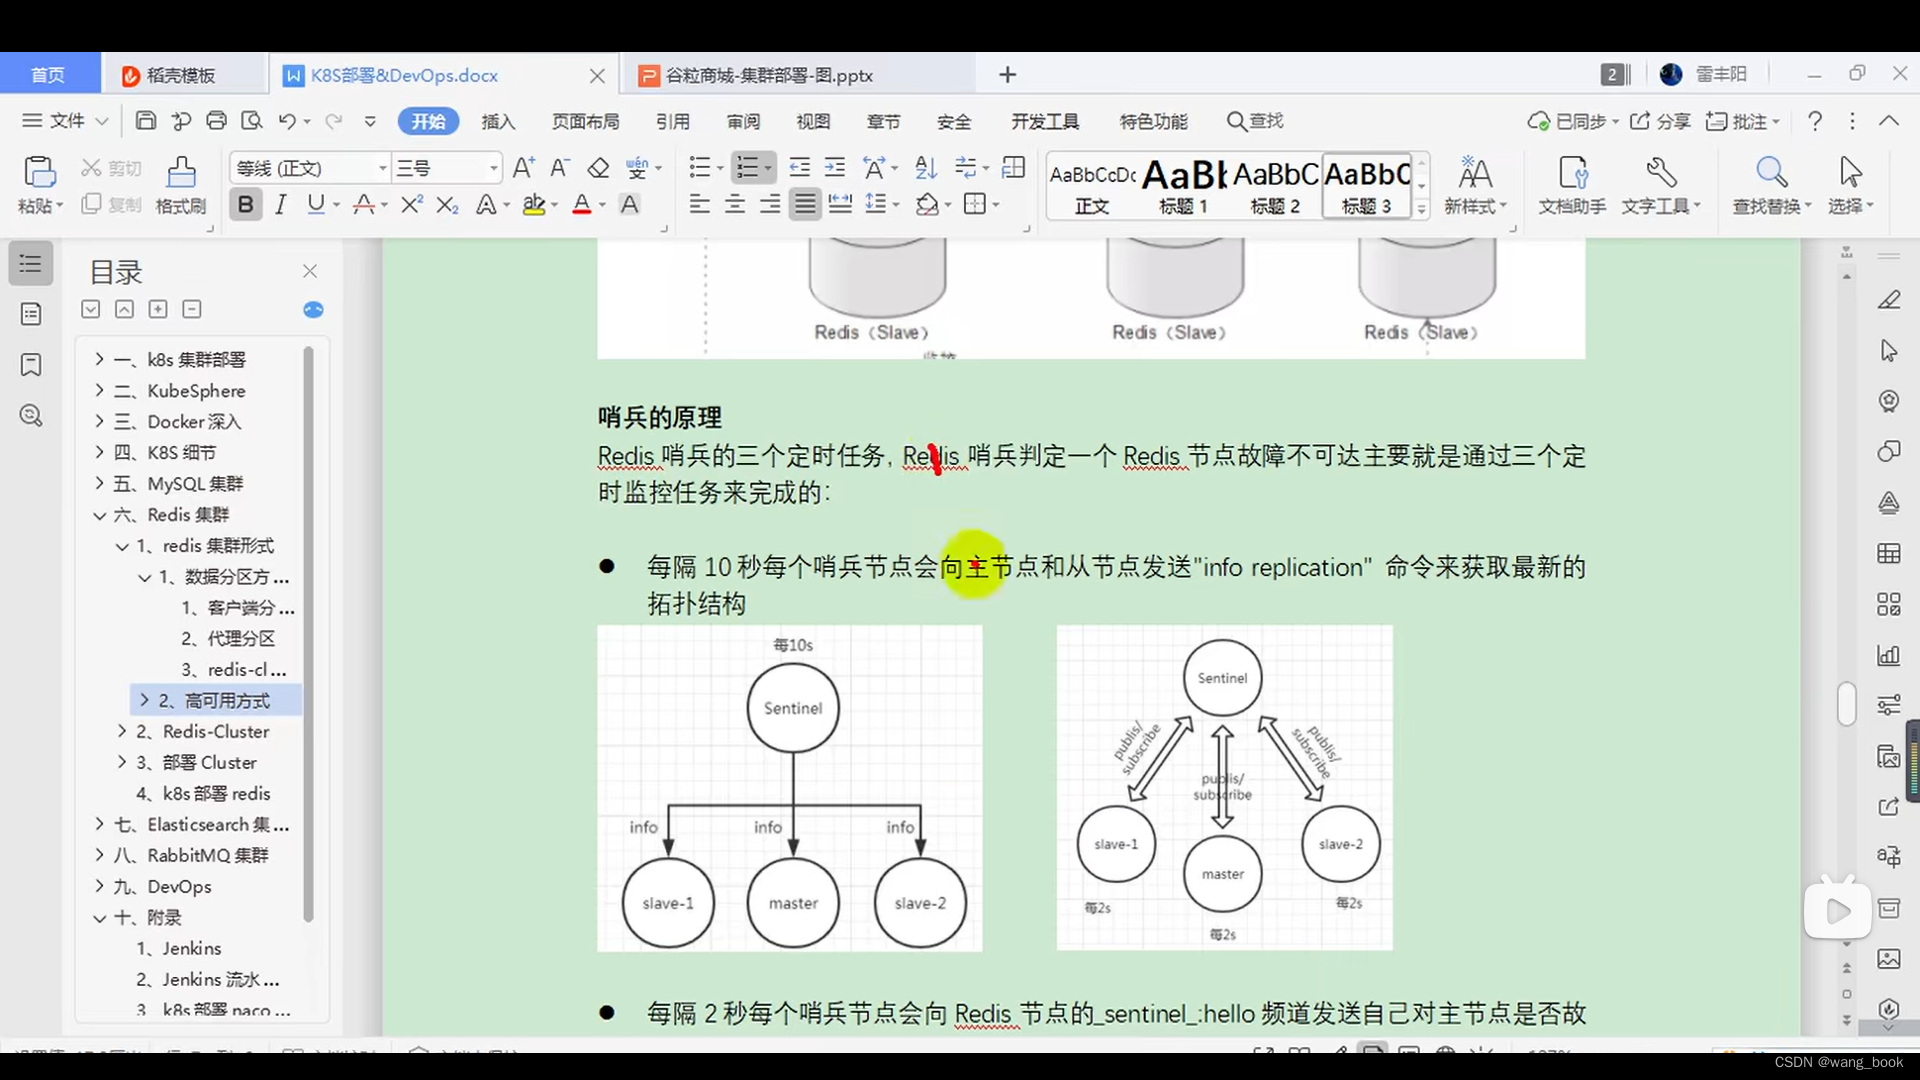The width and height of the screenshot is (1920, 1080).
Task: Click the Sort icon in paragraph group
Action: pos(926,167)
